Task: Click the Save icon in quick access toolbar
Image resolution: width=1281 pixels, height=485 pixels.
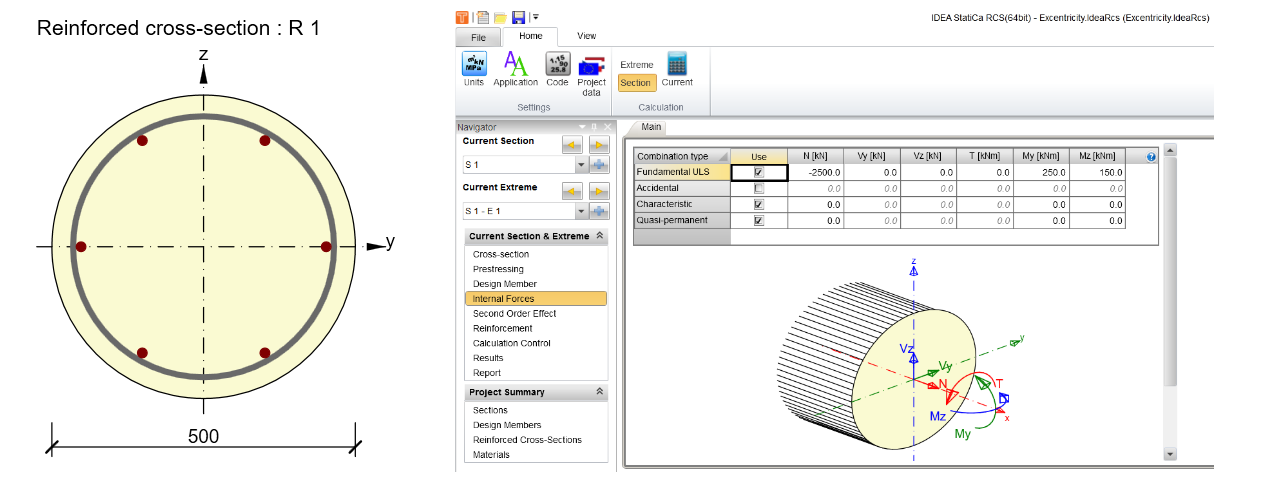Action: pyautogui.click(x=519, y=17)
